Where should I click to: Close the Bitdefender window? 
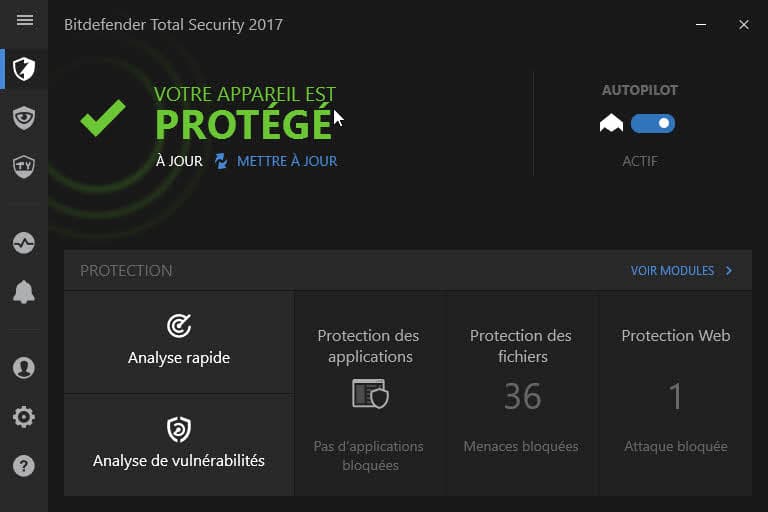(x=744, y=24)
